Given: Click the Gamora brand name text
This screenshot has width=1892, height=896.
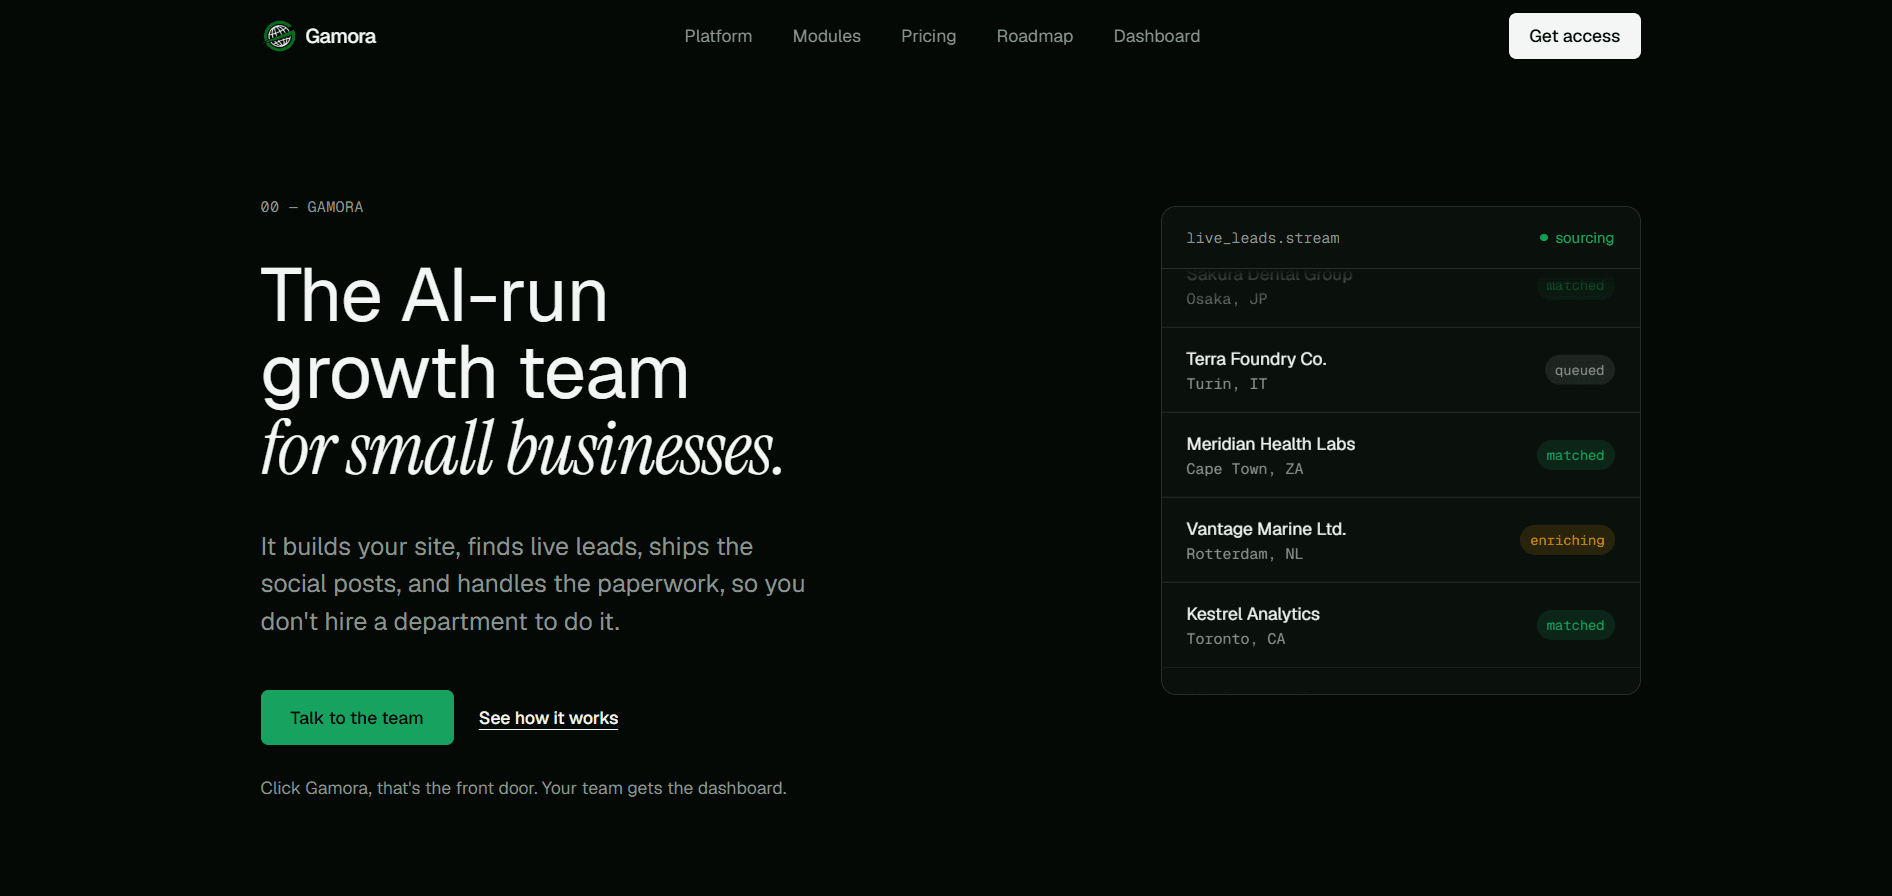Looking at the screenshot, I should [340, 36].
